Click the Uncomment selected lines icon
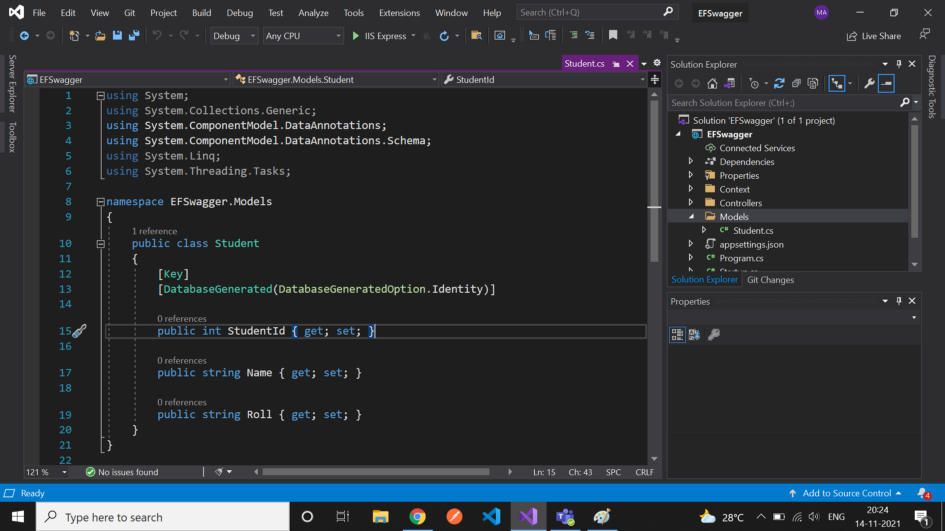 (x=590, y=36)
